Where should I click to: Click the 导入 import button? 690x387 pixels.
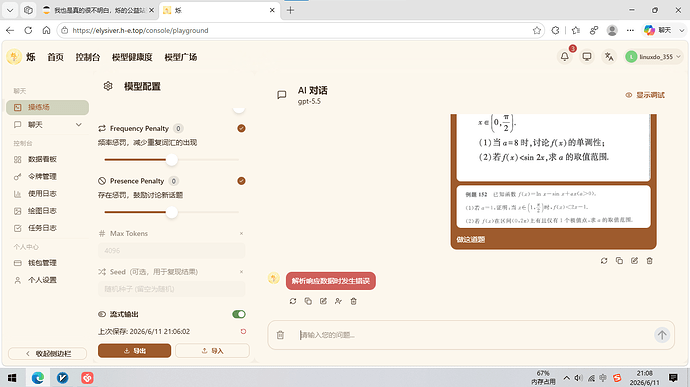tap(212, 351)
